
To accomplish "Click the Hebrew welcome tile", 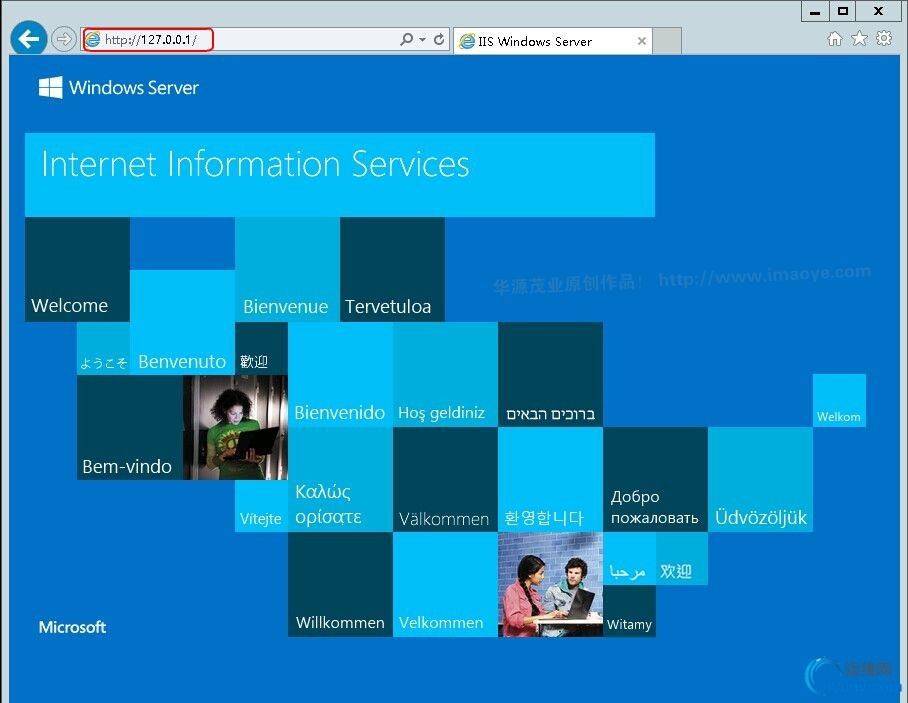I will click(x=550, y=375).
